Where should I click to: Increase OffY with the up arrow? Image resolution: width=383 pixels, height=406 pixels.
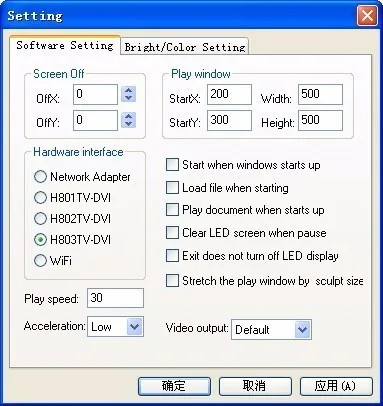(x=128, y=116)
